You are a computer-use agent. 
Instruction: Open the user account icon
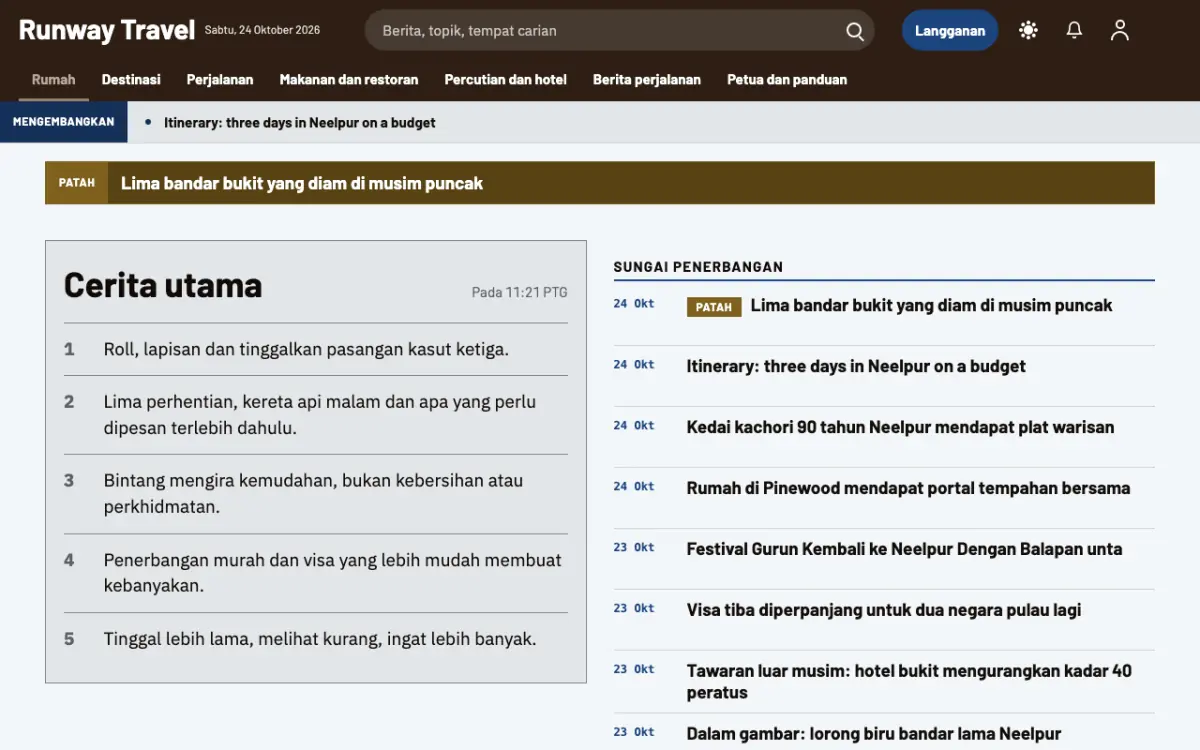1120,30
